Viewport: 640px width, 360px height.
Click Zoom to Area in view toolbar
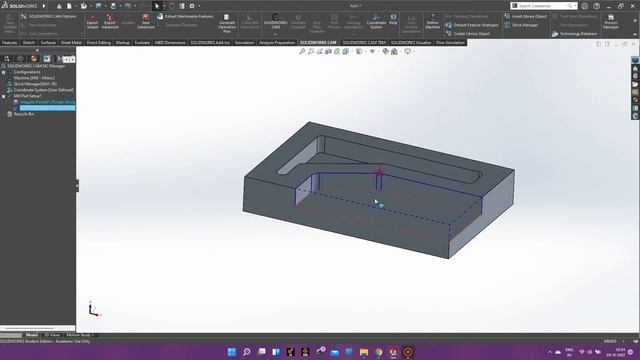[311, 51]
